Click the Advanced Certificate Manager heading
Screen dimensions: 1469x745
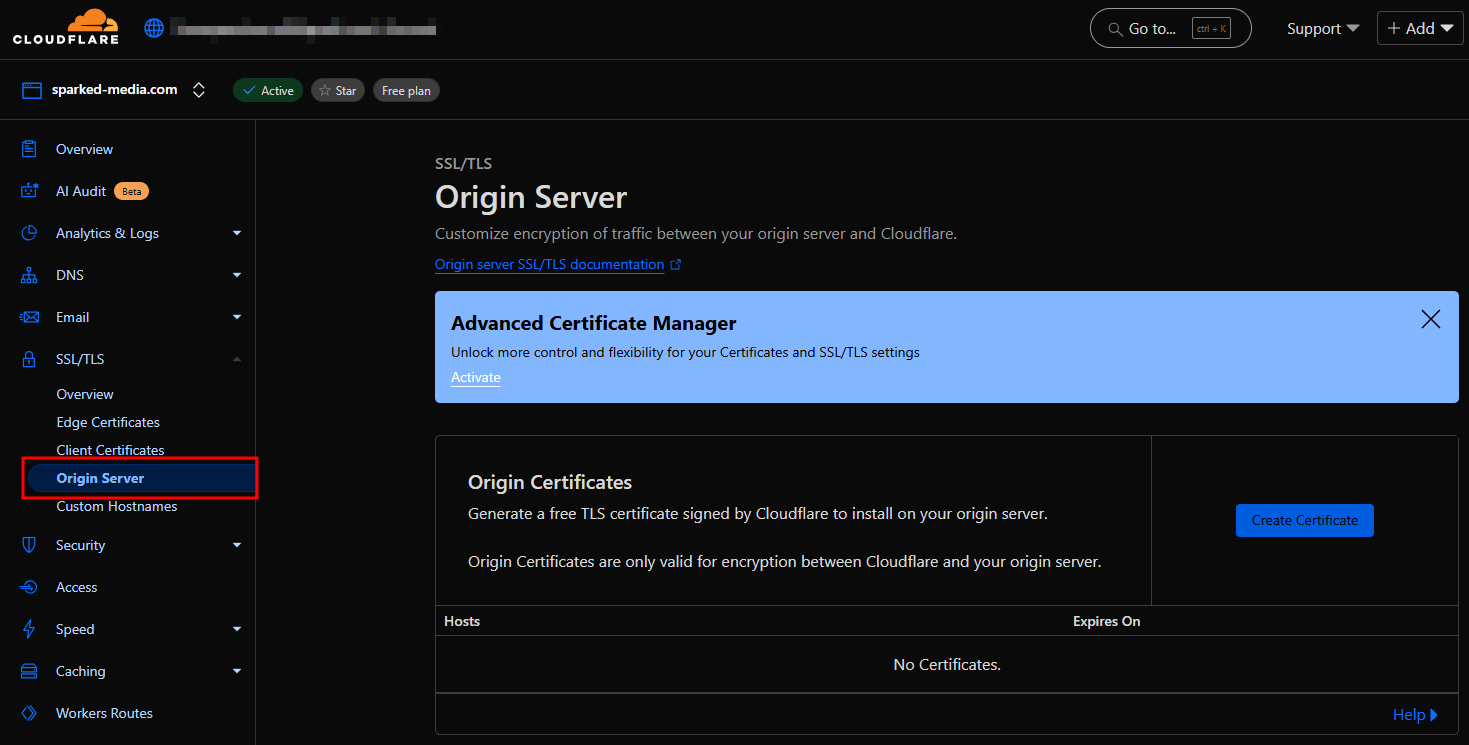pos(594,323)
